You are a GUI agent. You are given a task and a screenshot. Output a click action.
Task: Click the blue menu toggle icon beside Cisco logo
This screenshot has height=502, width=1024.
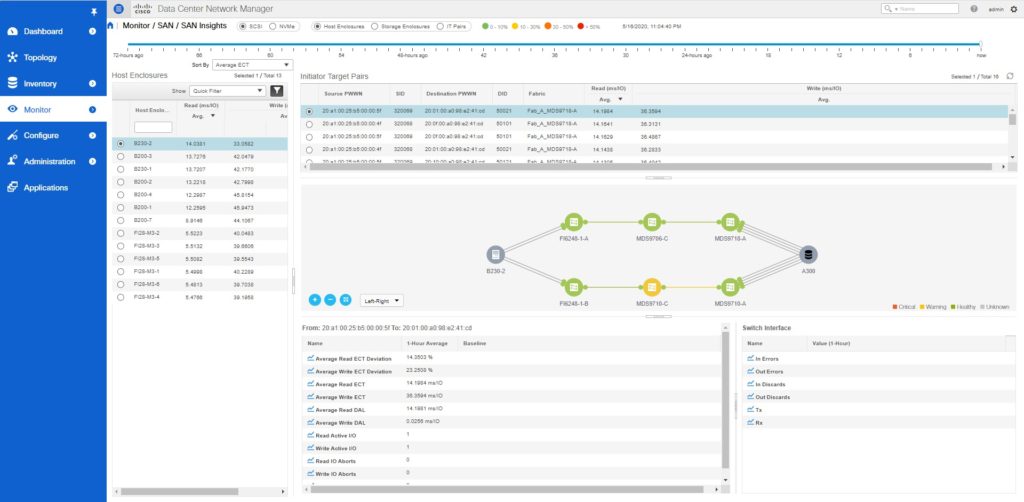click(118, 8)
